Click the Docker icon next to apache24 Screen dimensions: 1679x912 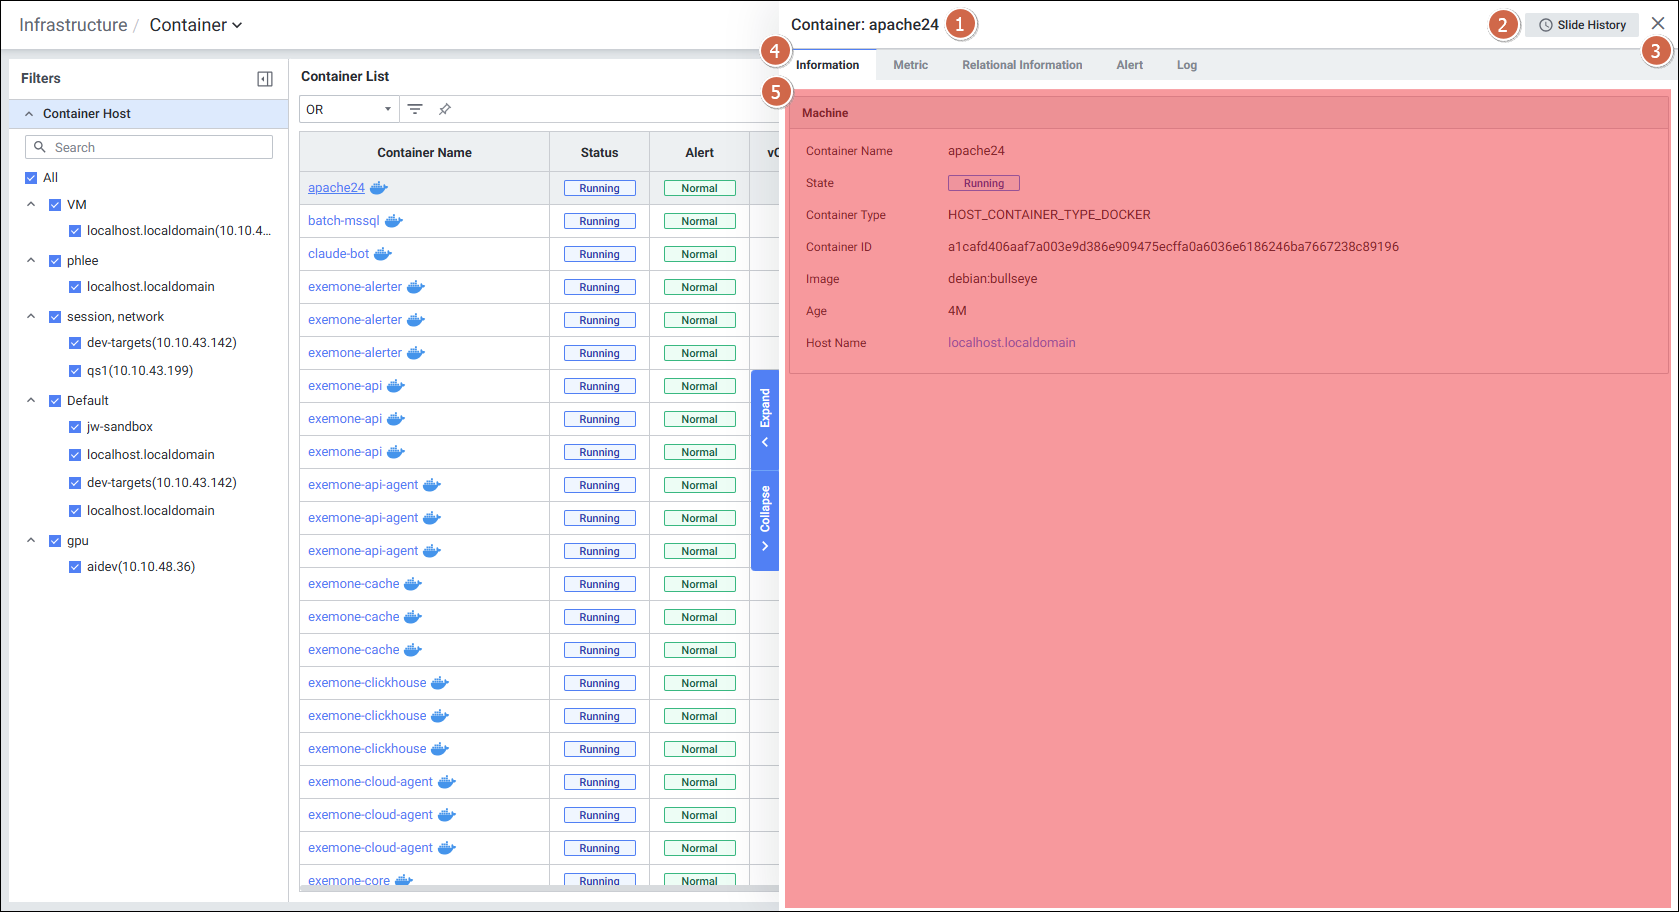click(379, 188)
